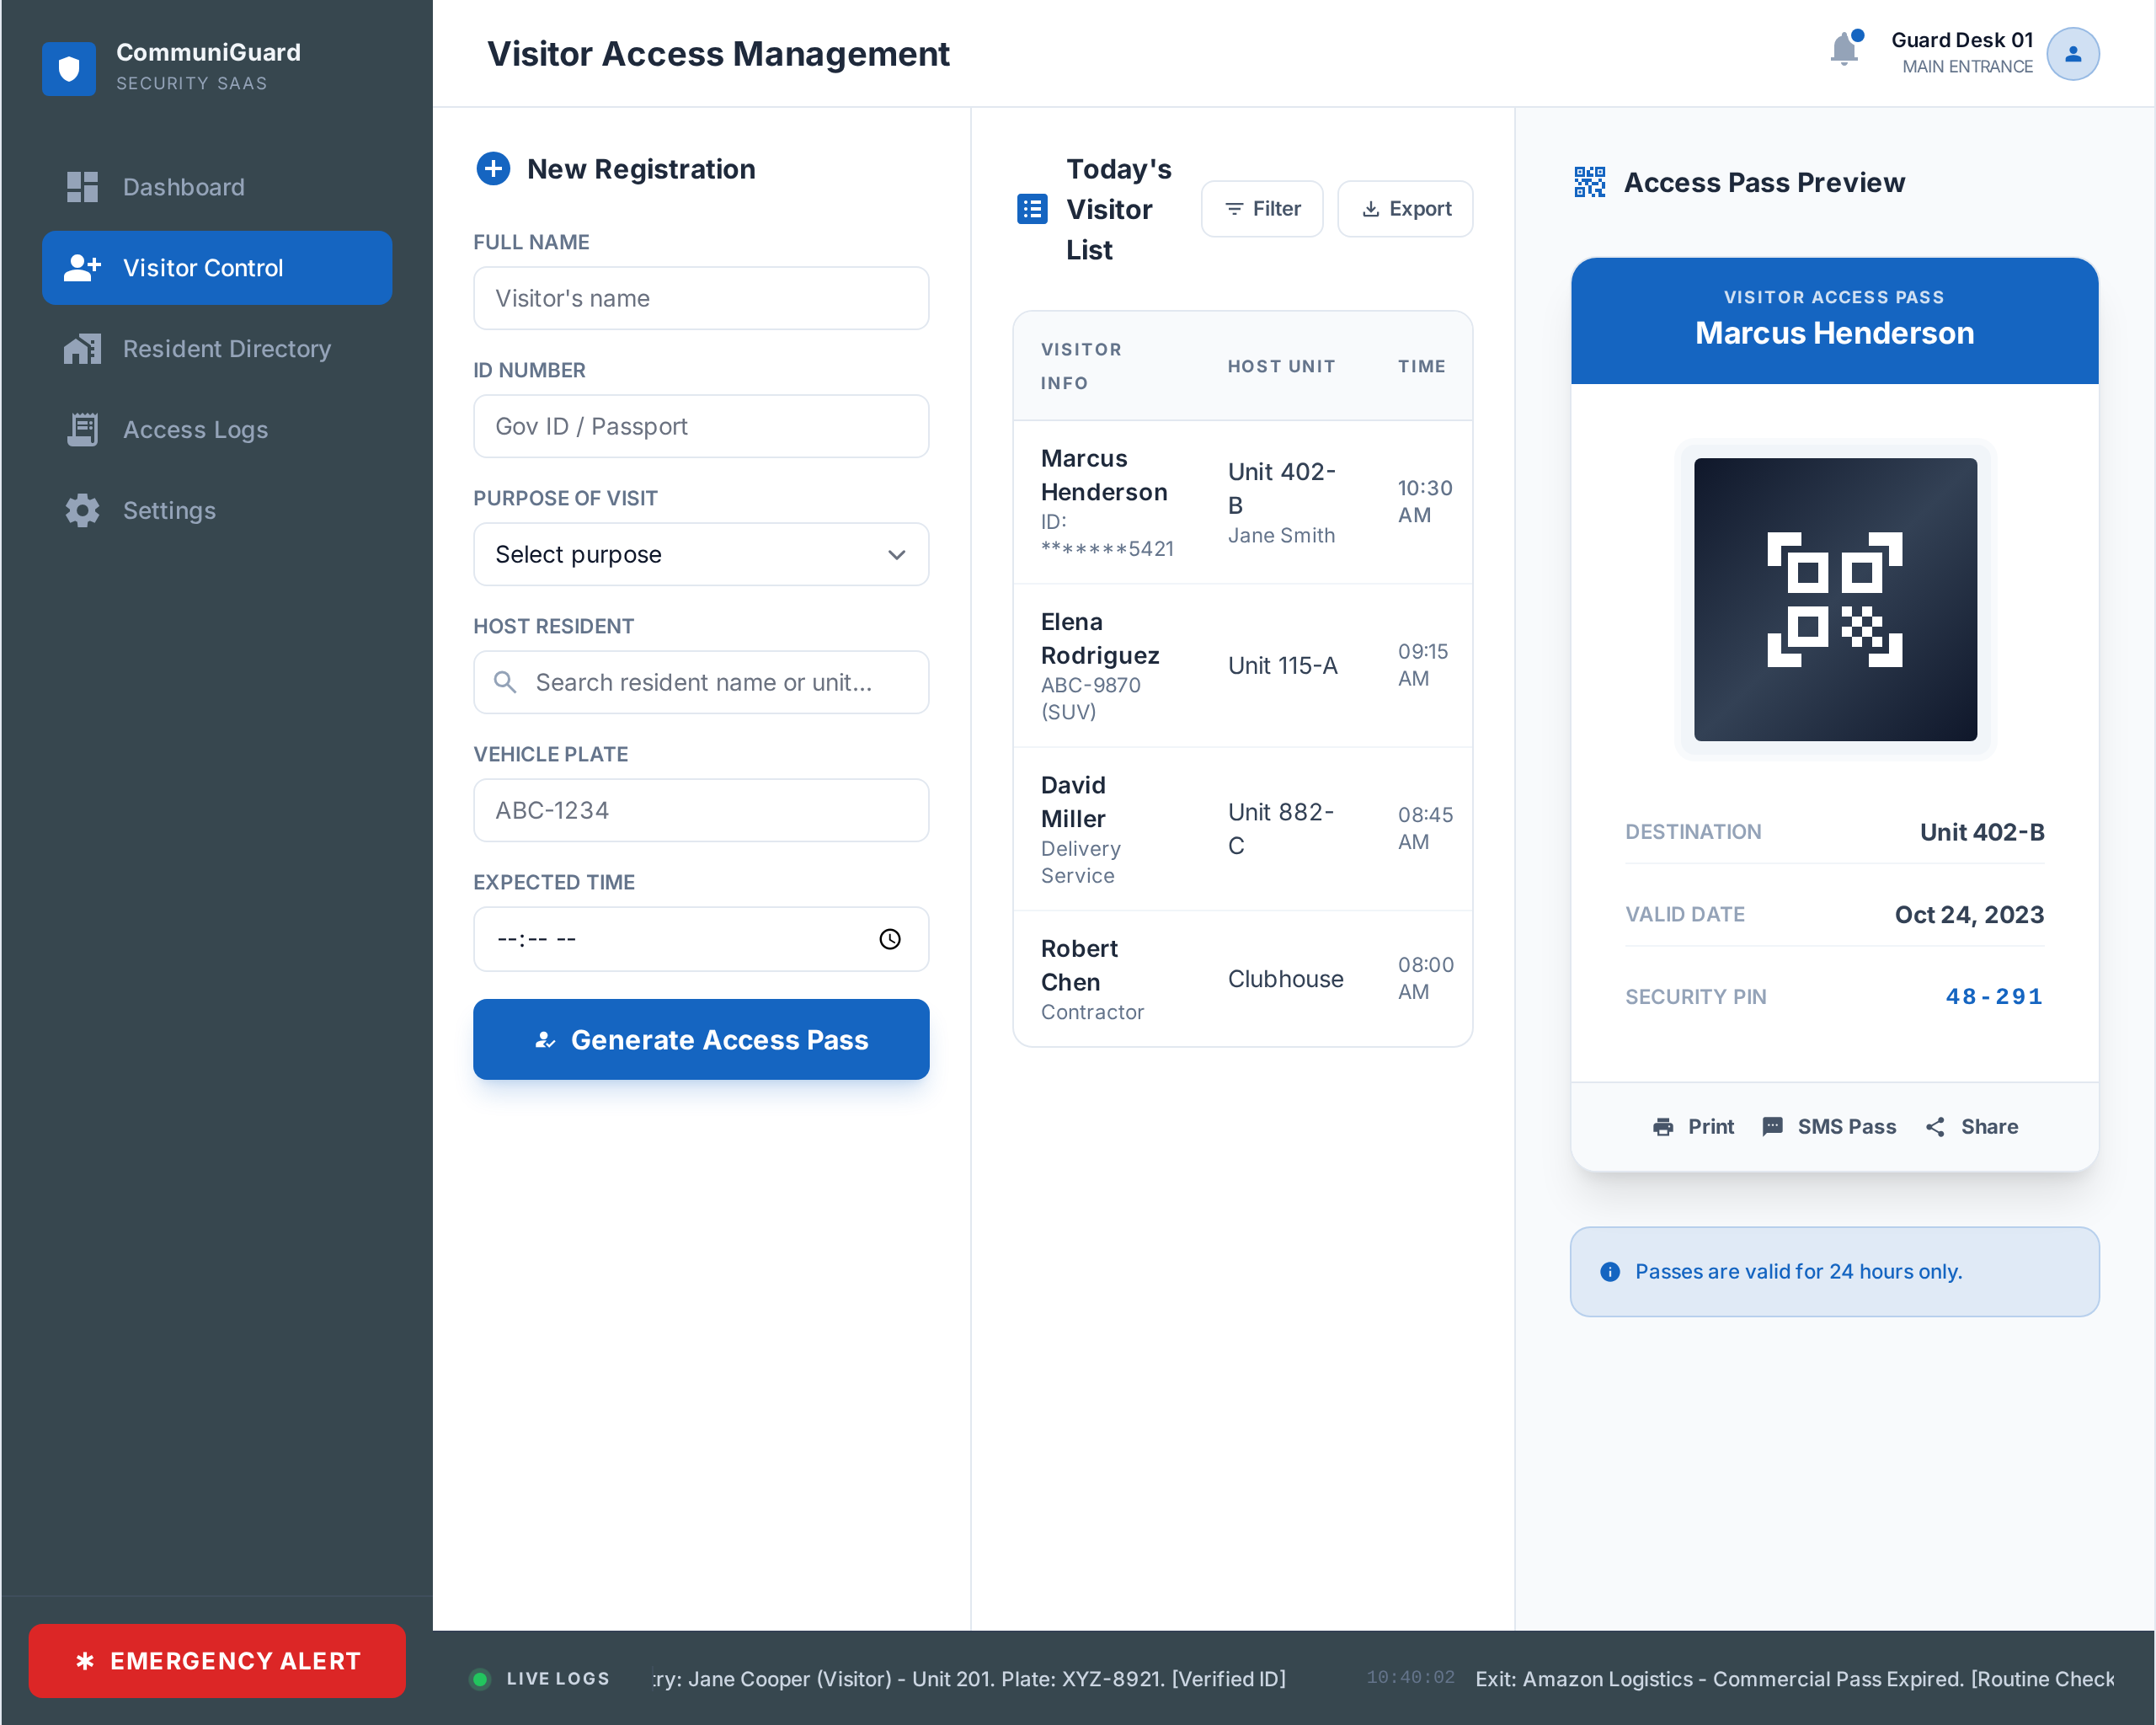Screen dimensions: 2156x1725
Task: Click the notification bell icon
Action: pyautogui.click(x=1843, y=50)
